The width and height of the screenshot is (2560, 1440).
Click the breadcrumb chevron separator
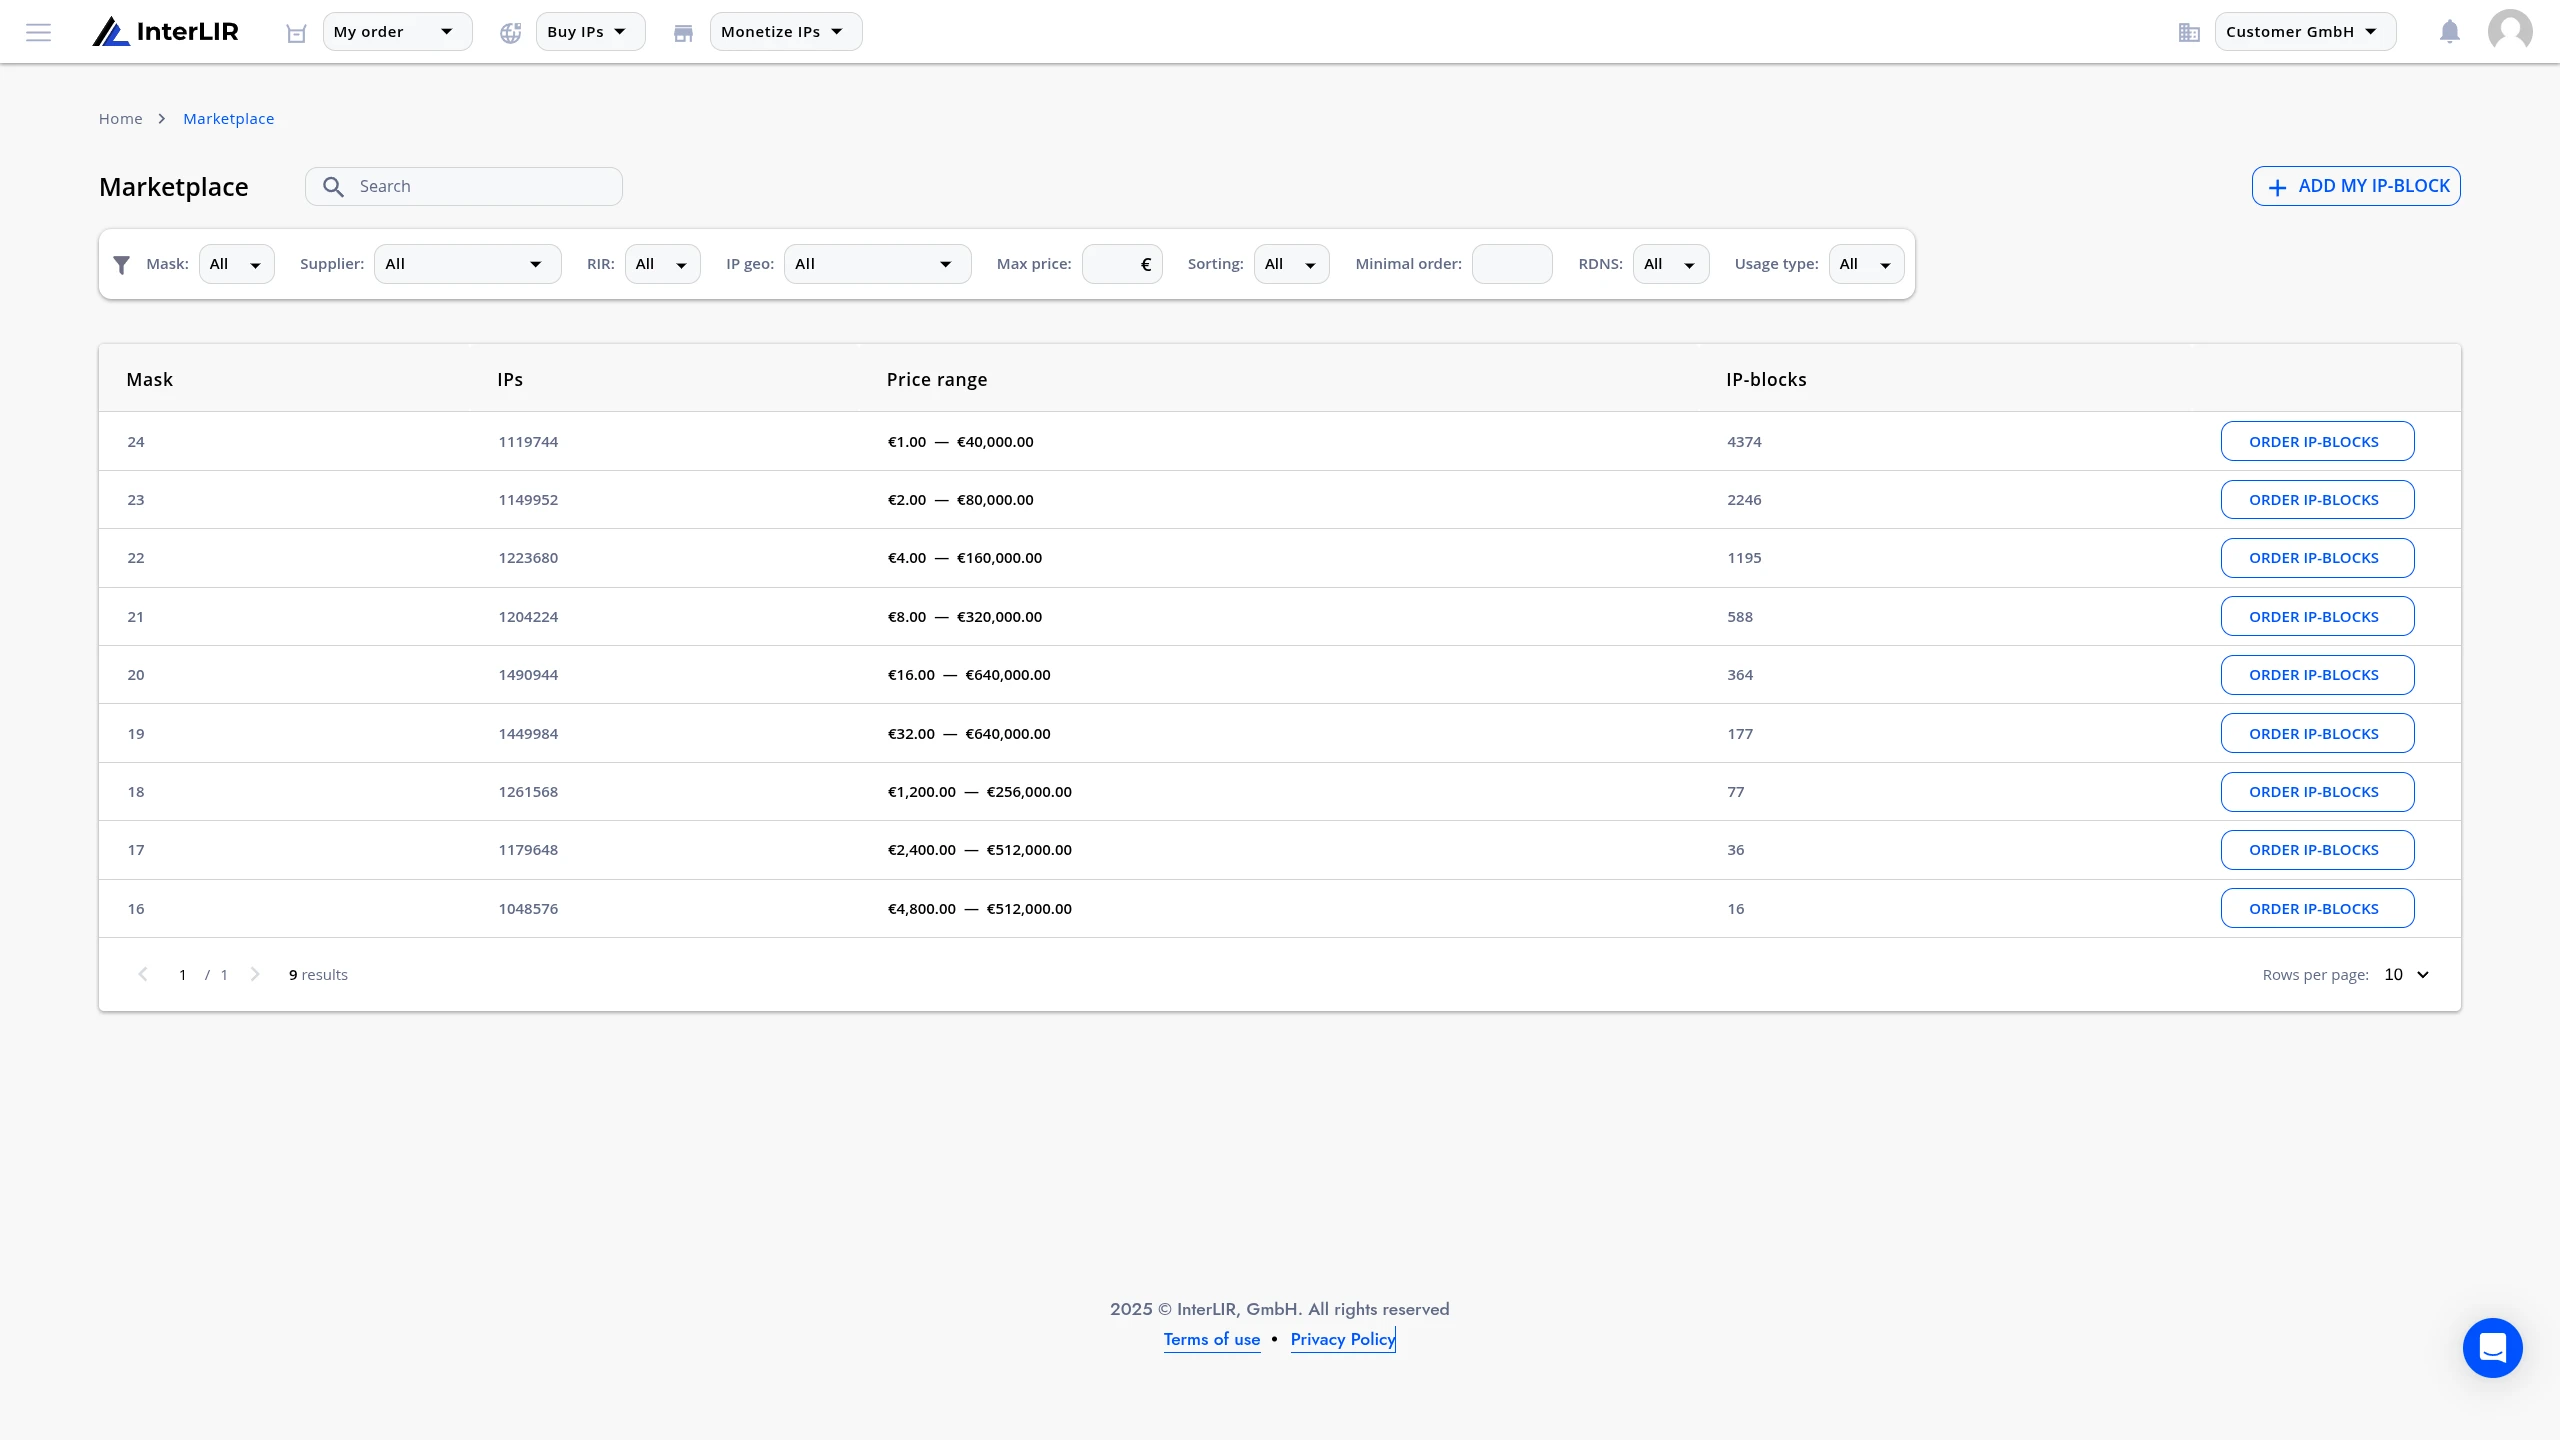162,119
